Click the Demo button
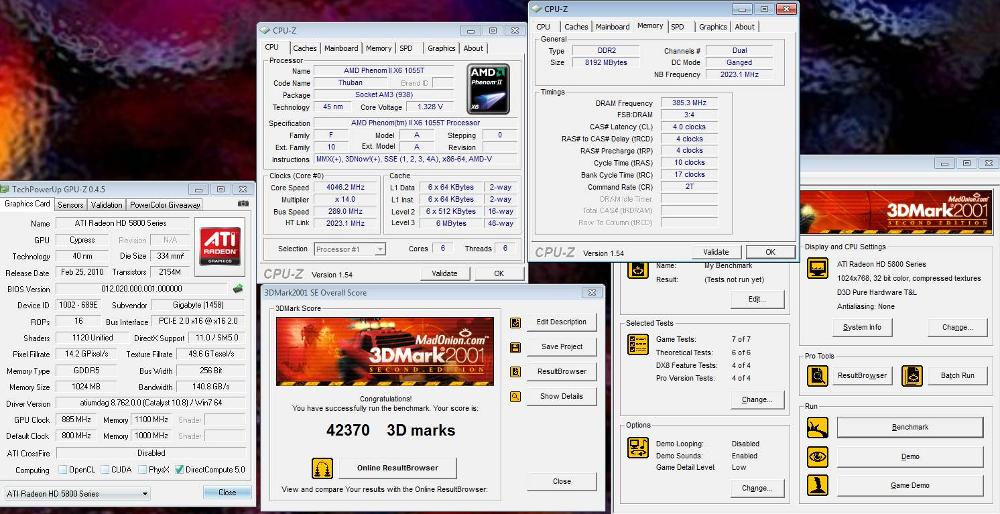Image resolution: width=1000 pixels, height=514 pixels. click(x=910, y=457)
